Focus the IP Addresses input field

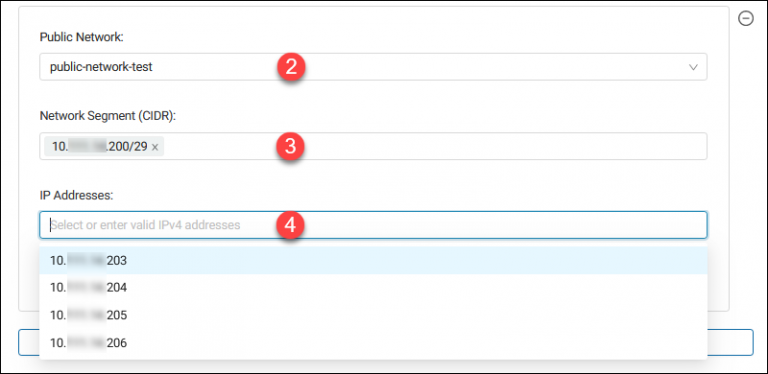pyautogui.click(x=373, y=225)
